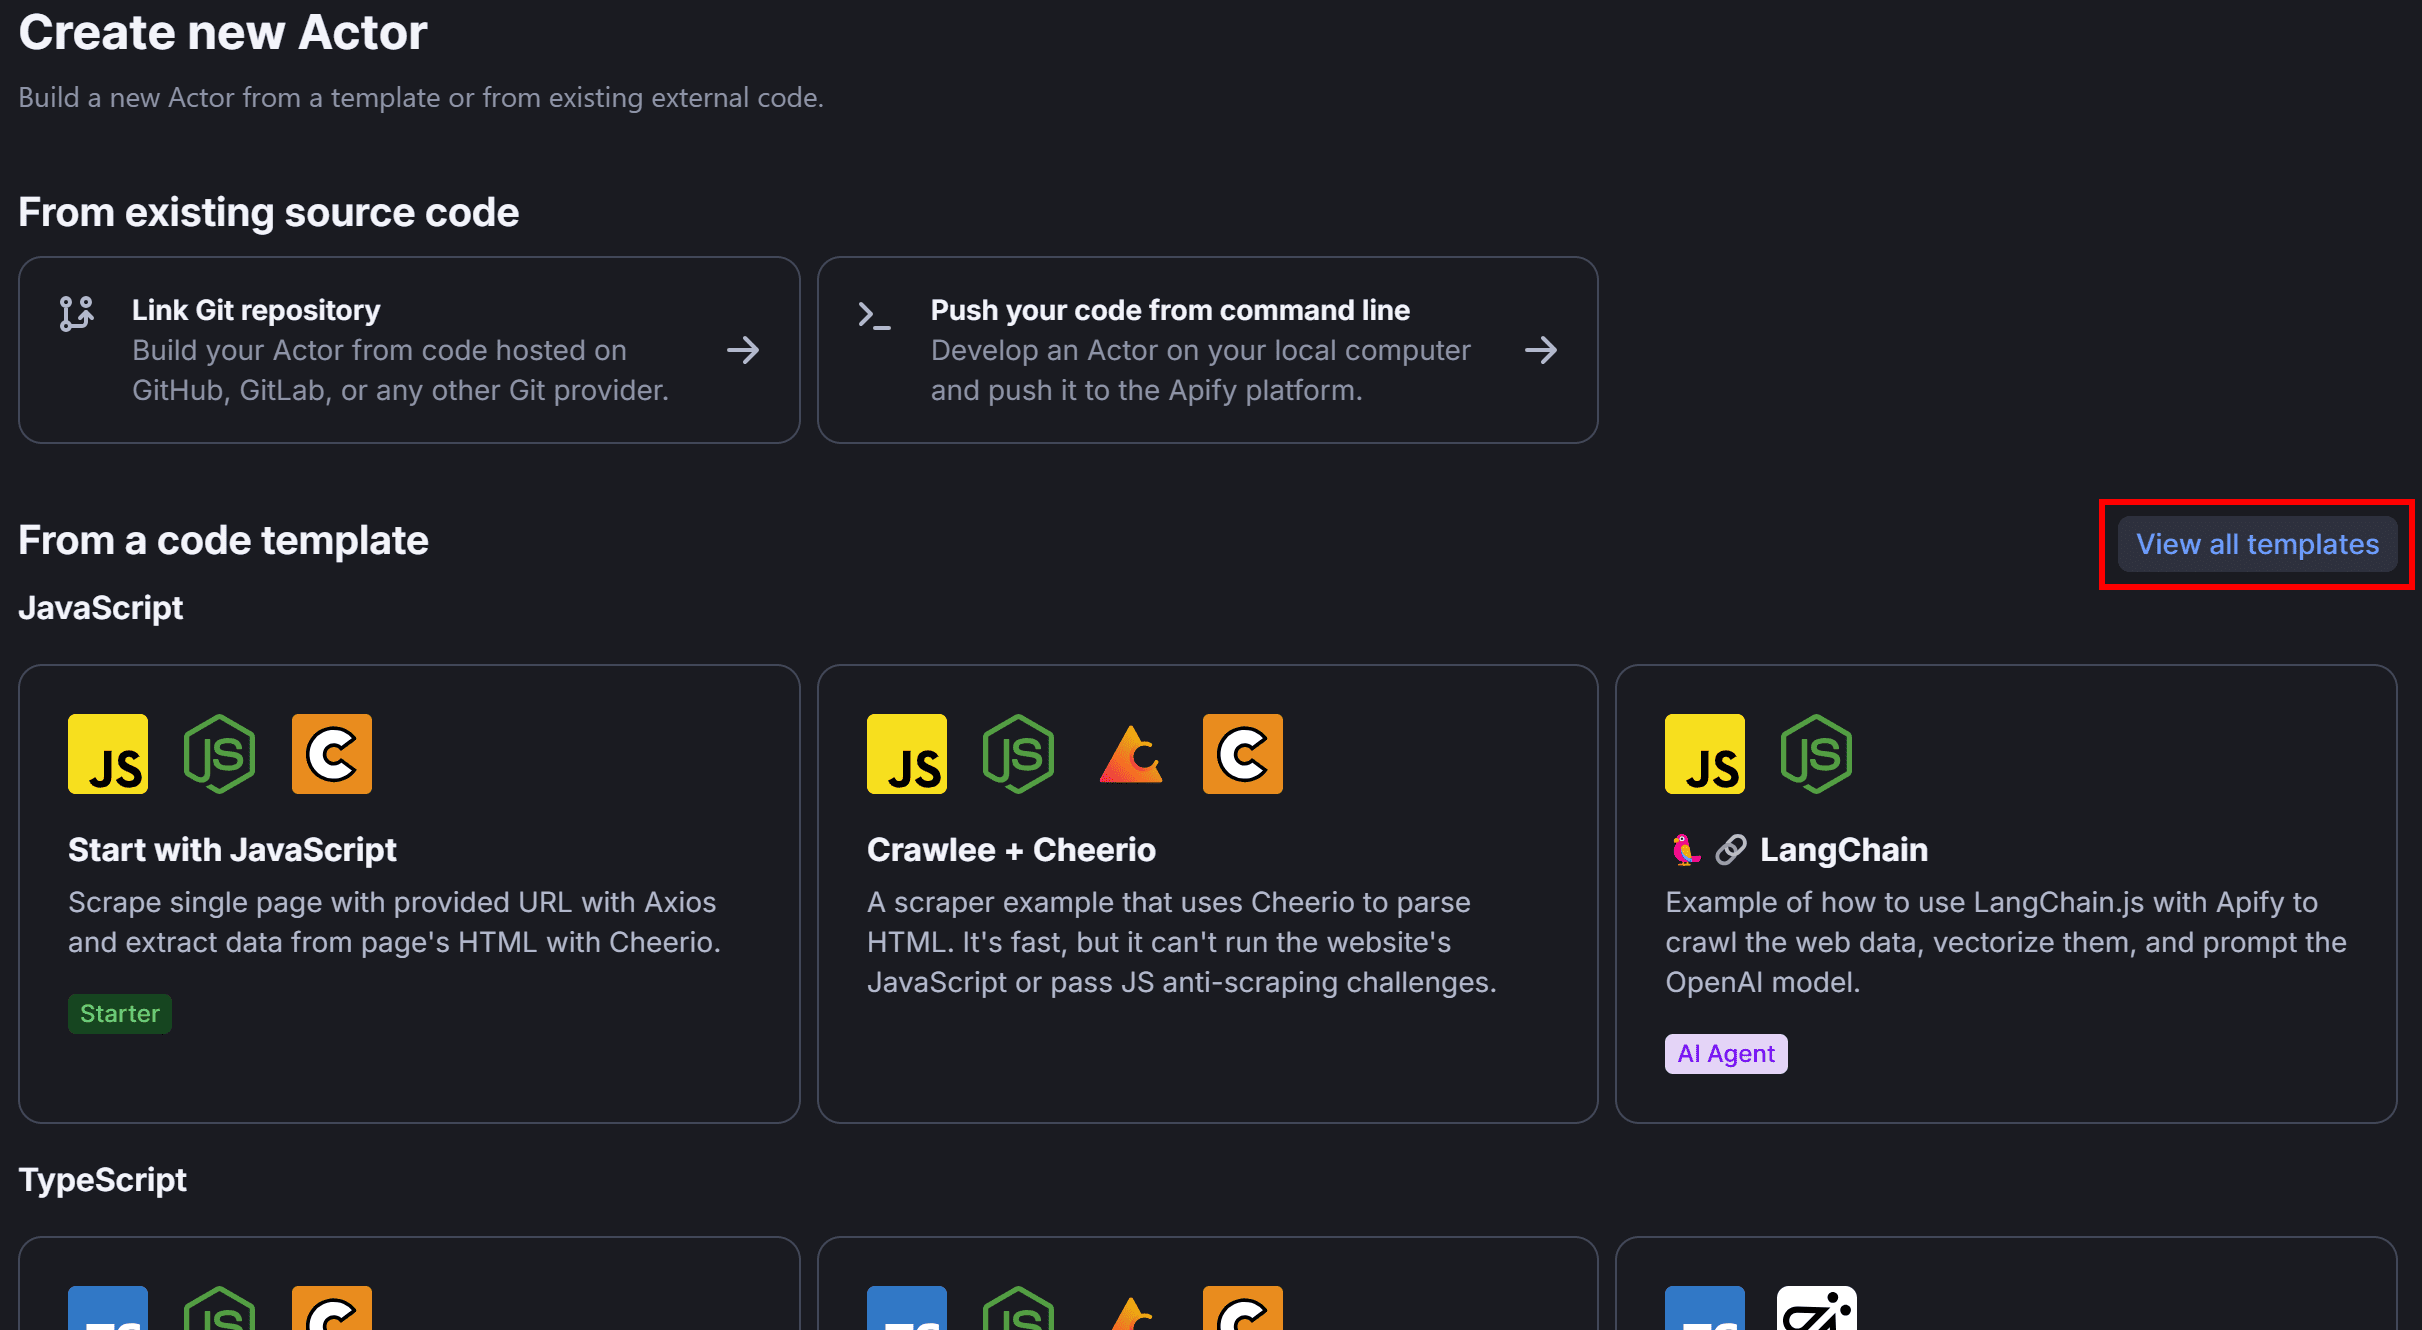Screen dimensions: 2422x1330
Task: Click the Cheerio icon in Start with JavaScript card
Action: [332, 754]
